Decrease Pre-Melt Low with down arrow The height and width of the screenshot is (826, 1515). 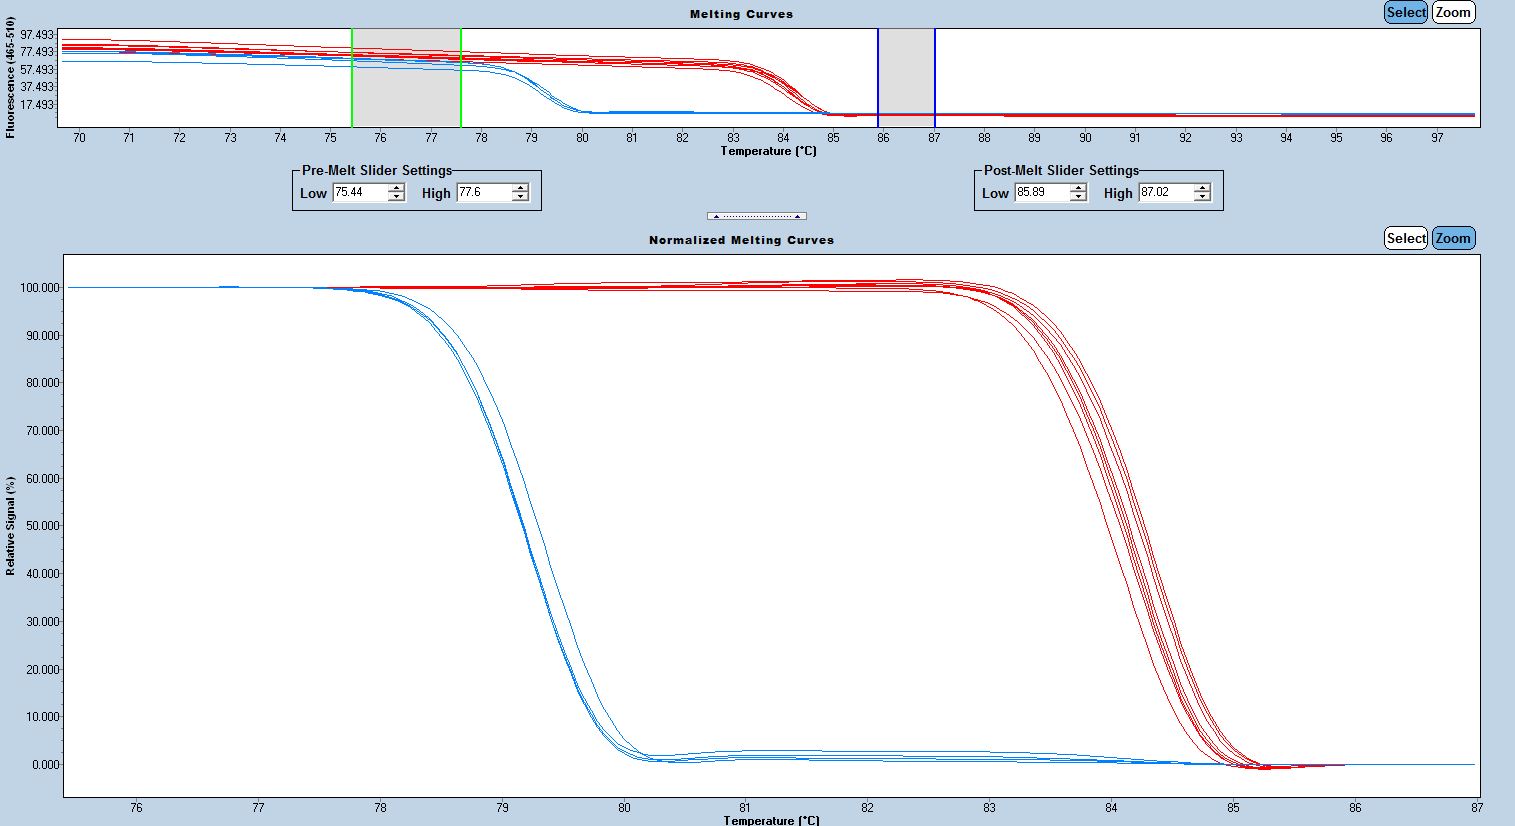point(397,197)
